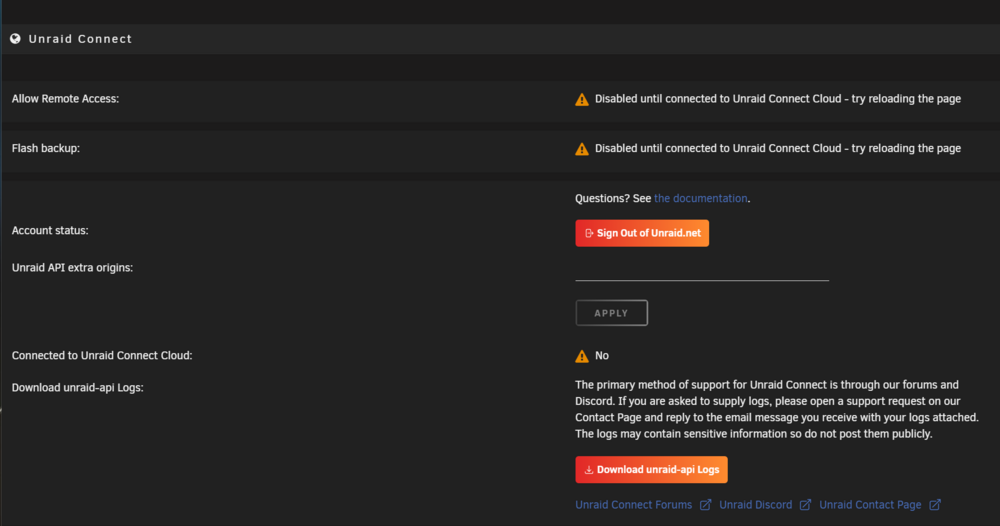The height and width of the screenshot is (526, 1000).
Task: Click external-link icon after Unraid Connect Forums
Action: point(705,505)
